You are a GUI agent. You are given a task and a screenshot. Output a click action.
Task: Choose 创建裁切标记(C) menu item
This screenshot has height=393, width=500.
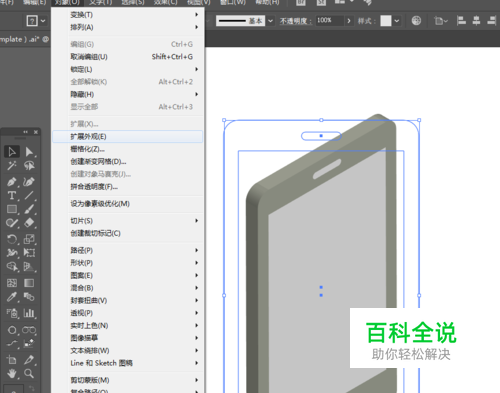(128, 233)
